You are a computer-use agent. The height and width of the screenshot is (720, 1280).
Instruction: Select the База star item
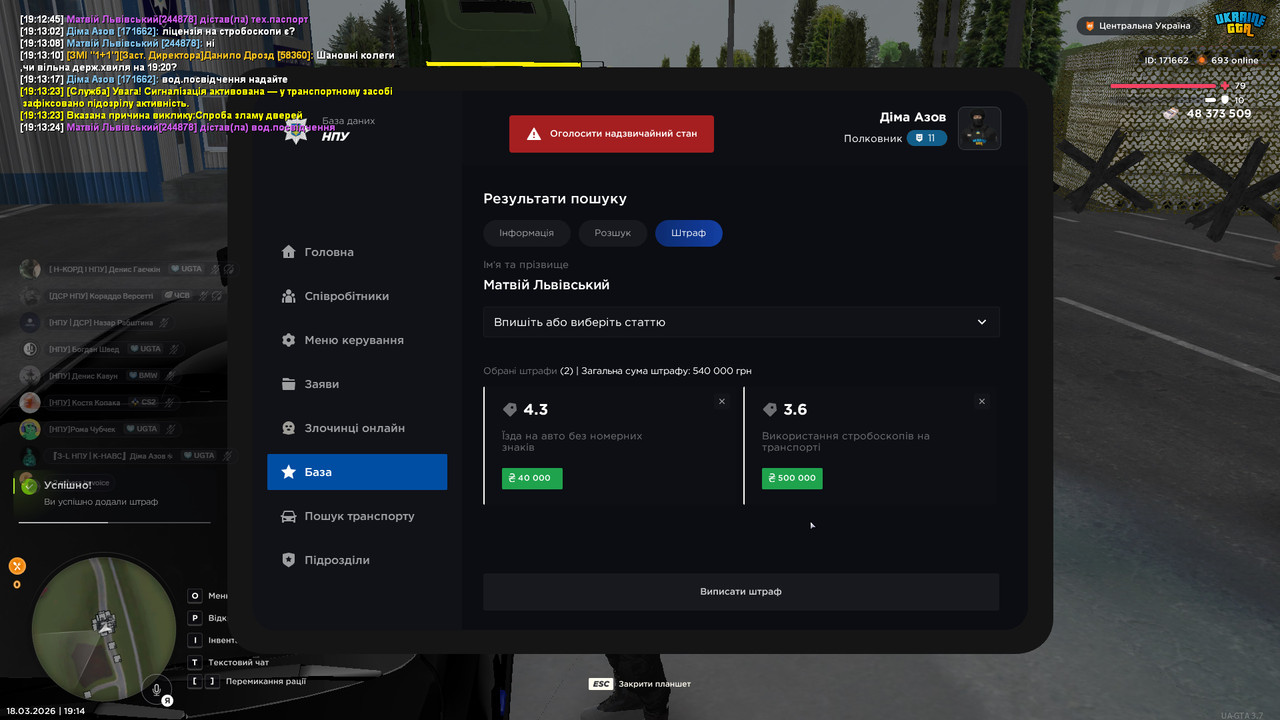click(x=357, y=472)
